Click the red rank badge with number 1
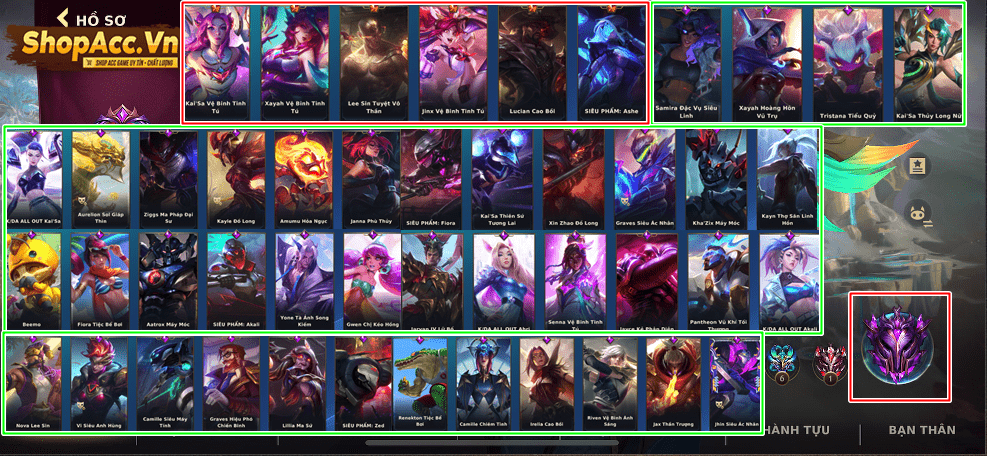Viewport: 987px width, 456px height. pyautogui.click(x=830, y=362)
